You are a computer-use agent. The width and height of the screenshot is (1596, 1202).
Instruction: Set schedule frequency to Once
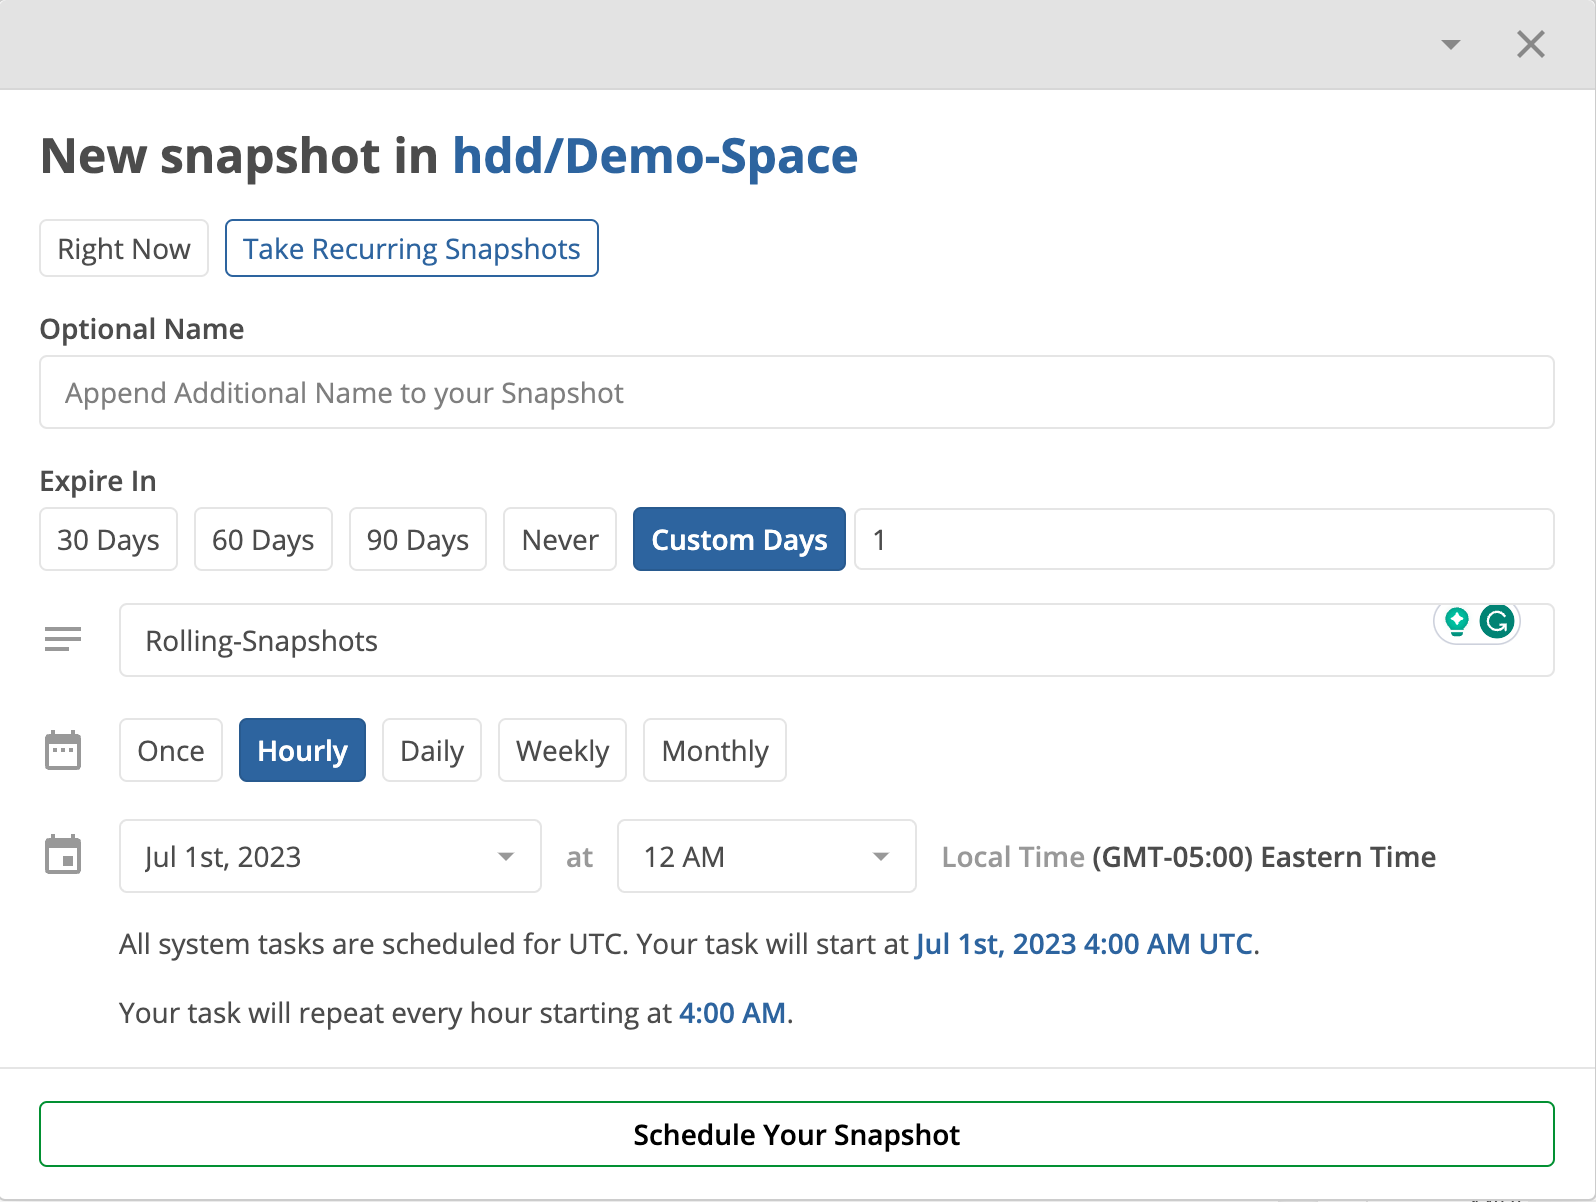tap(171, 750)
